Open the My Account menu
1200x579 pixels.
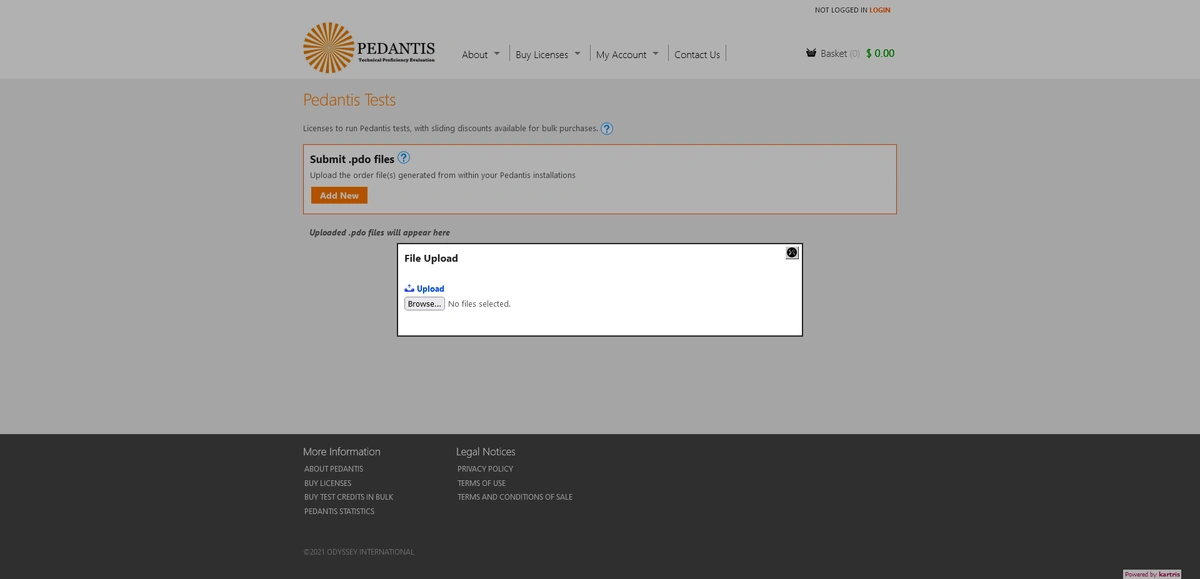click(x=621, y=54)
